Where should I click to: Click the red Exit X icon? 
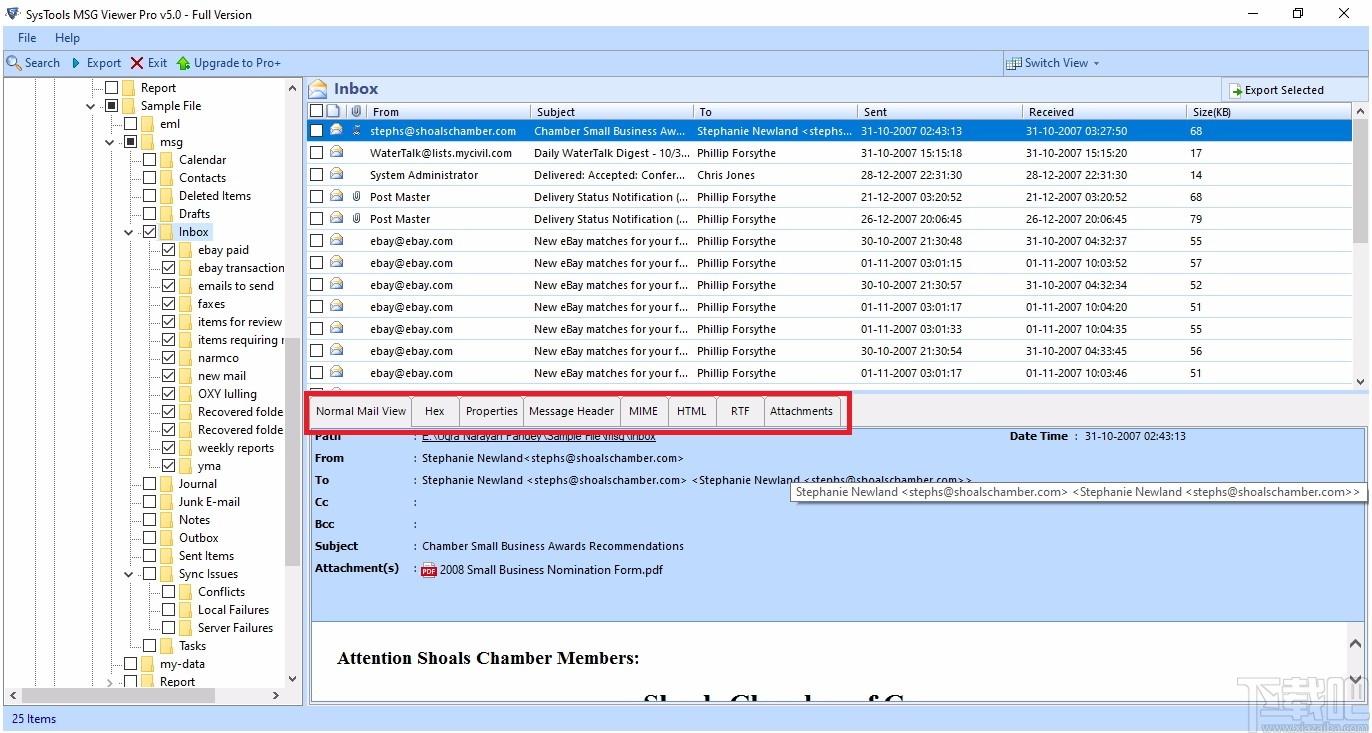click(137, 63)
